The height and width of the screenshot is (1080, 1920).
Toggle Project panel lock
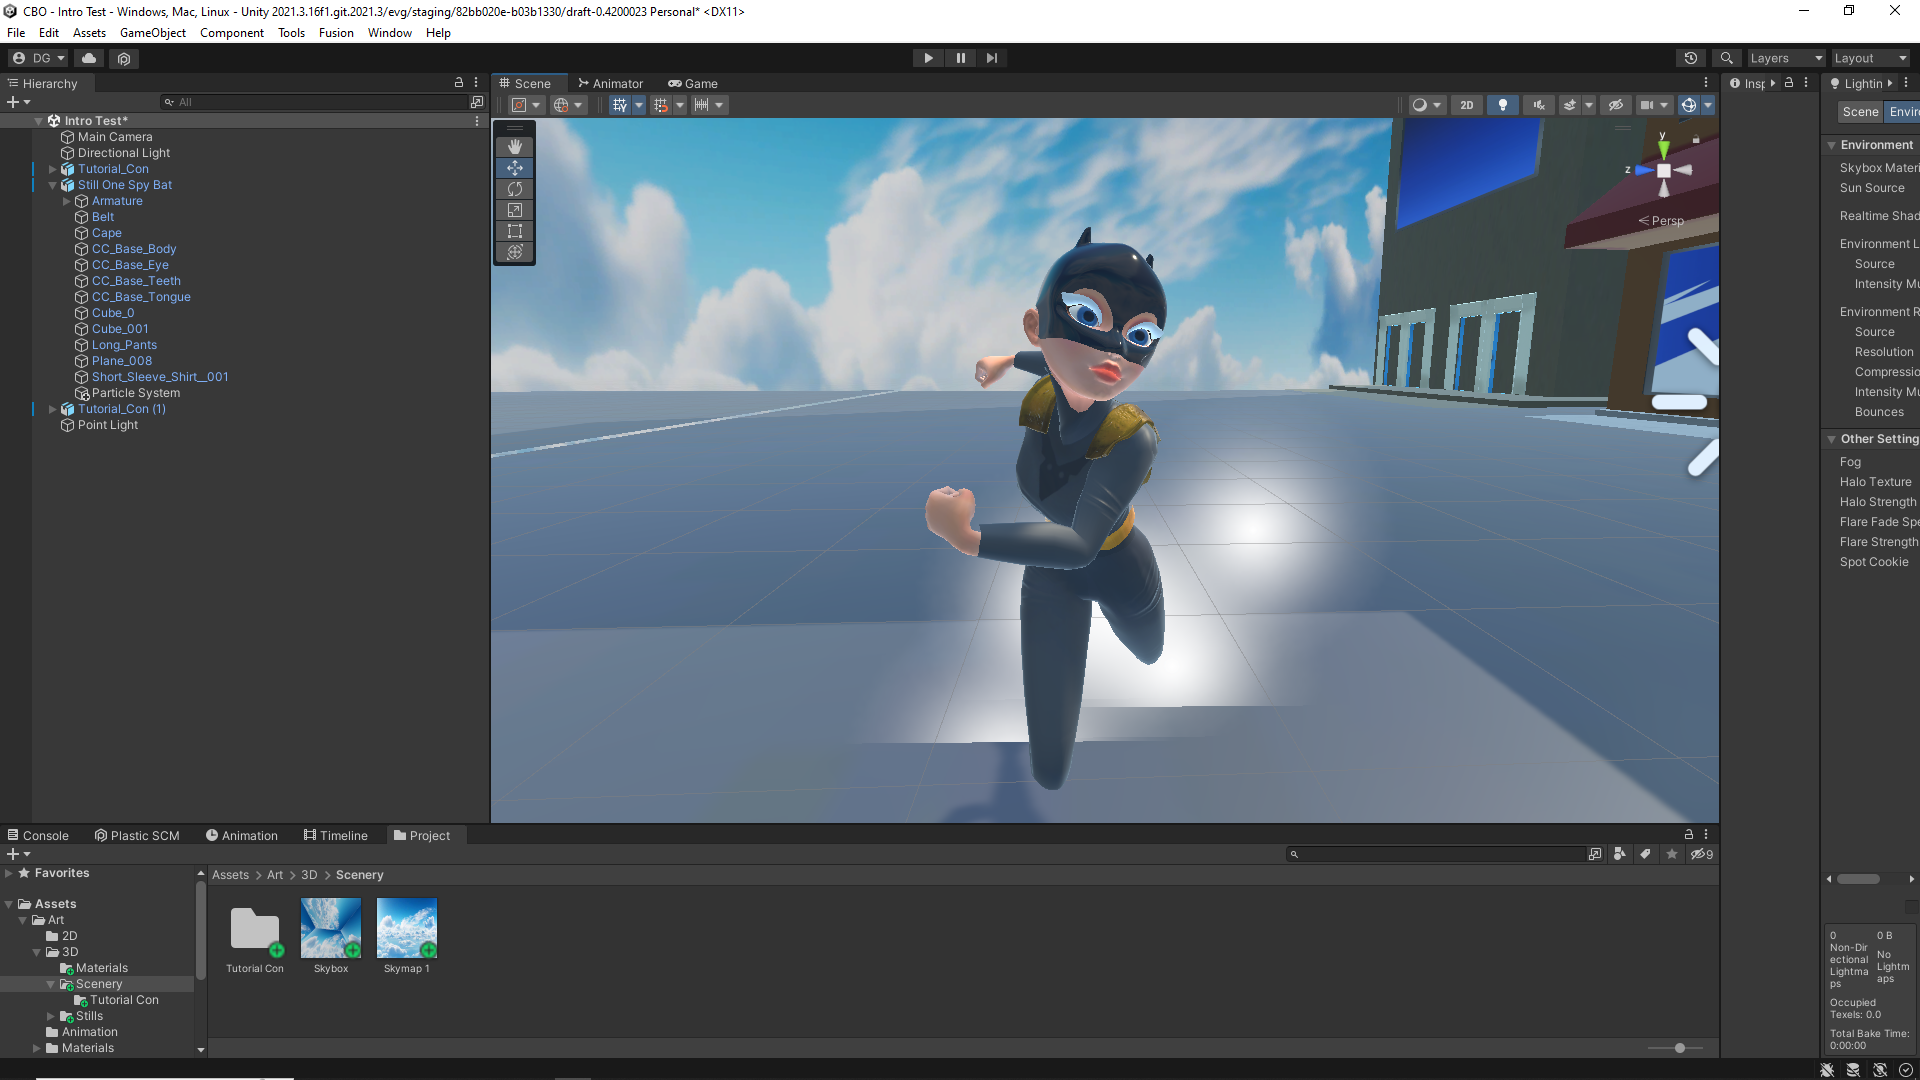point(1689,834)
